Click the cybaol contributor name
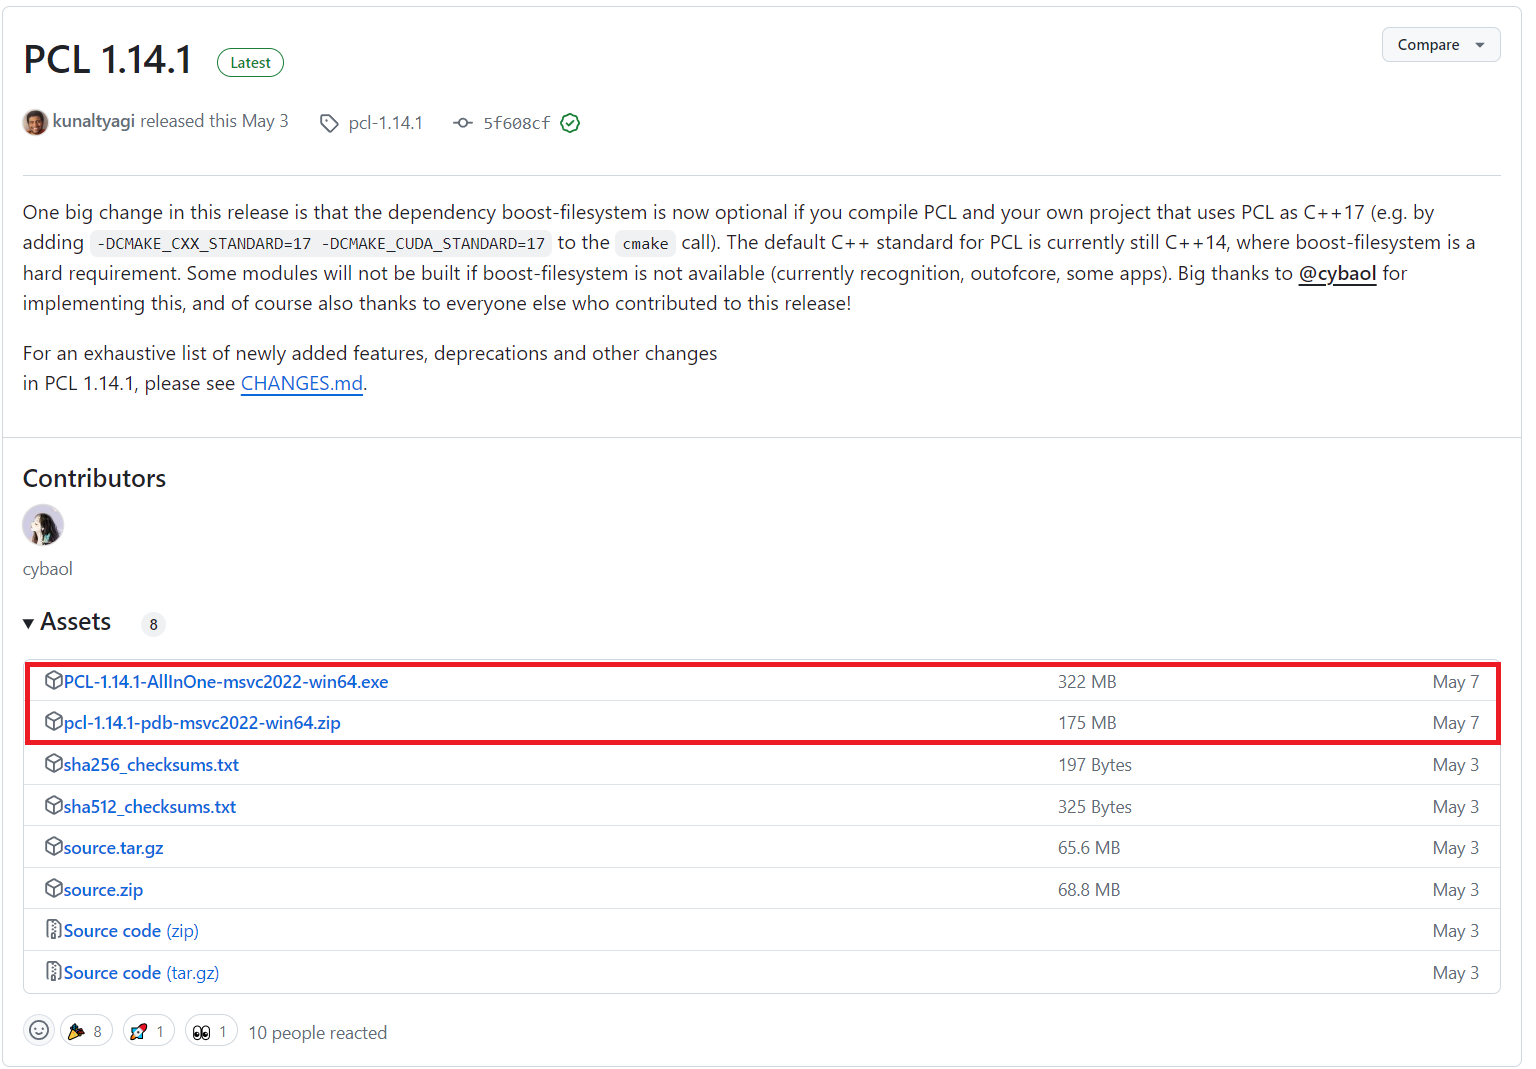The height and width of the screenshot is (1069, 1536). coord(47,569)
